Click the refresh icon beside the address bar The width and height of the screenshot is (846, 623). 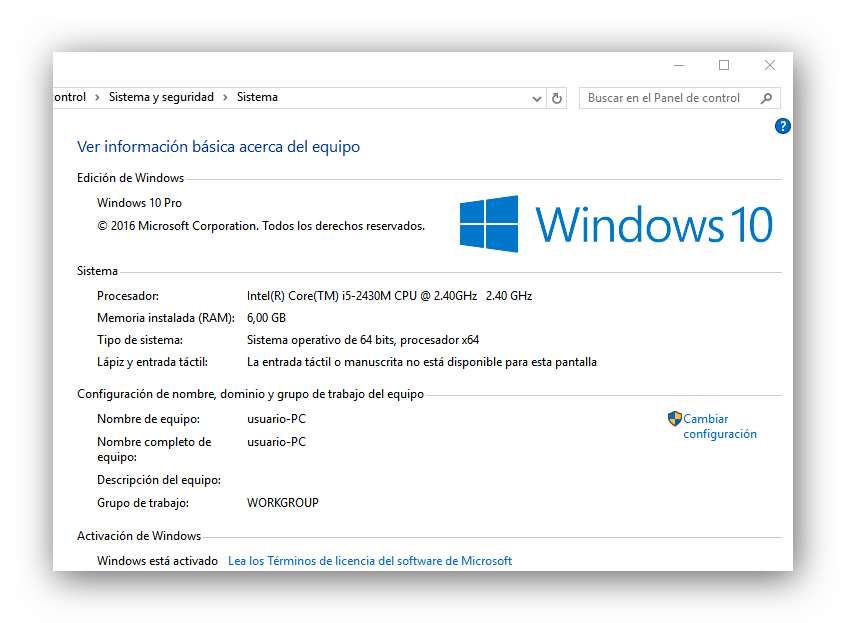[x=557, y=98]
